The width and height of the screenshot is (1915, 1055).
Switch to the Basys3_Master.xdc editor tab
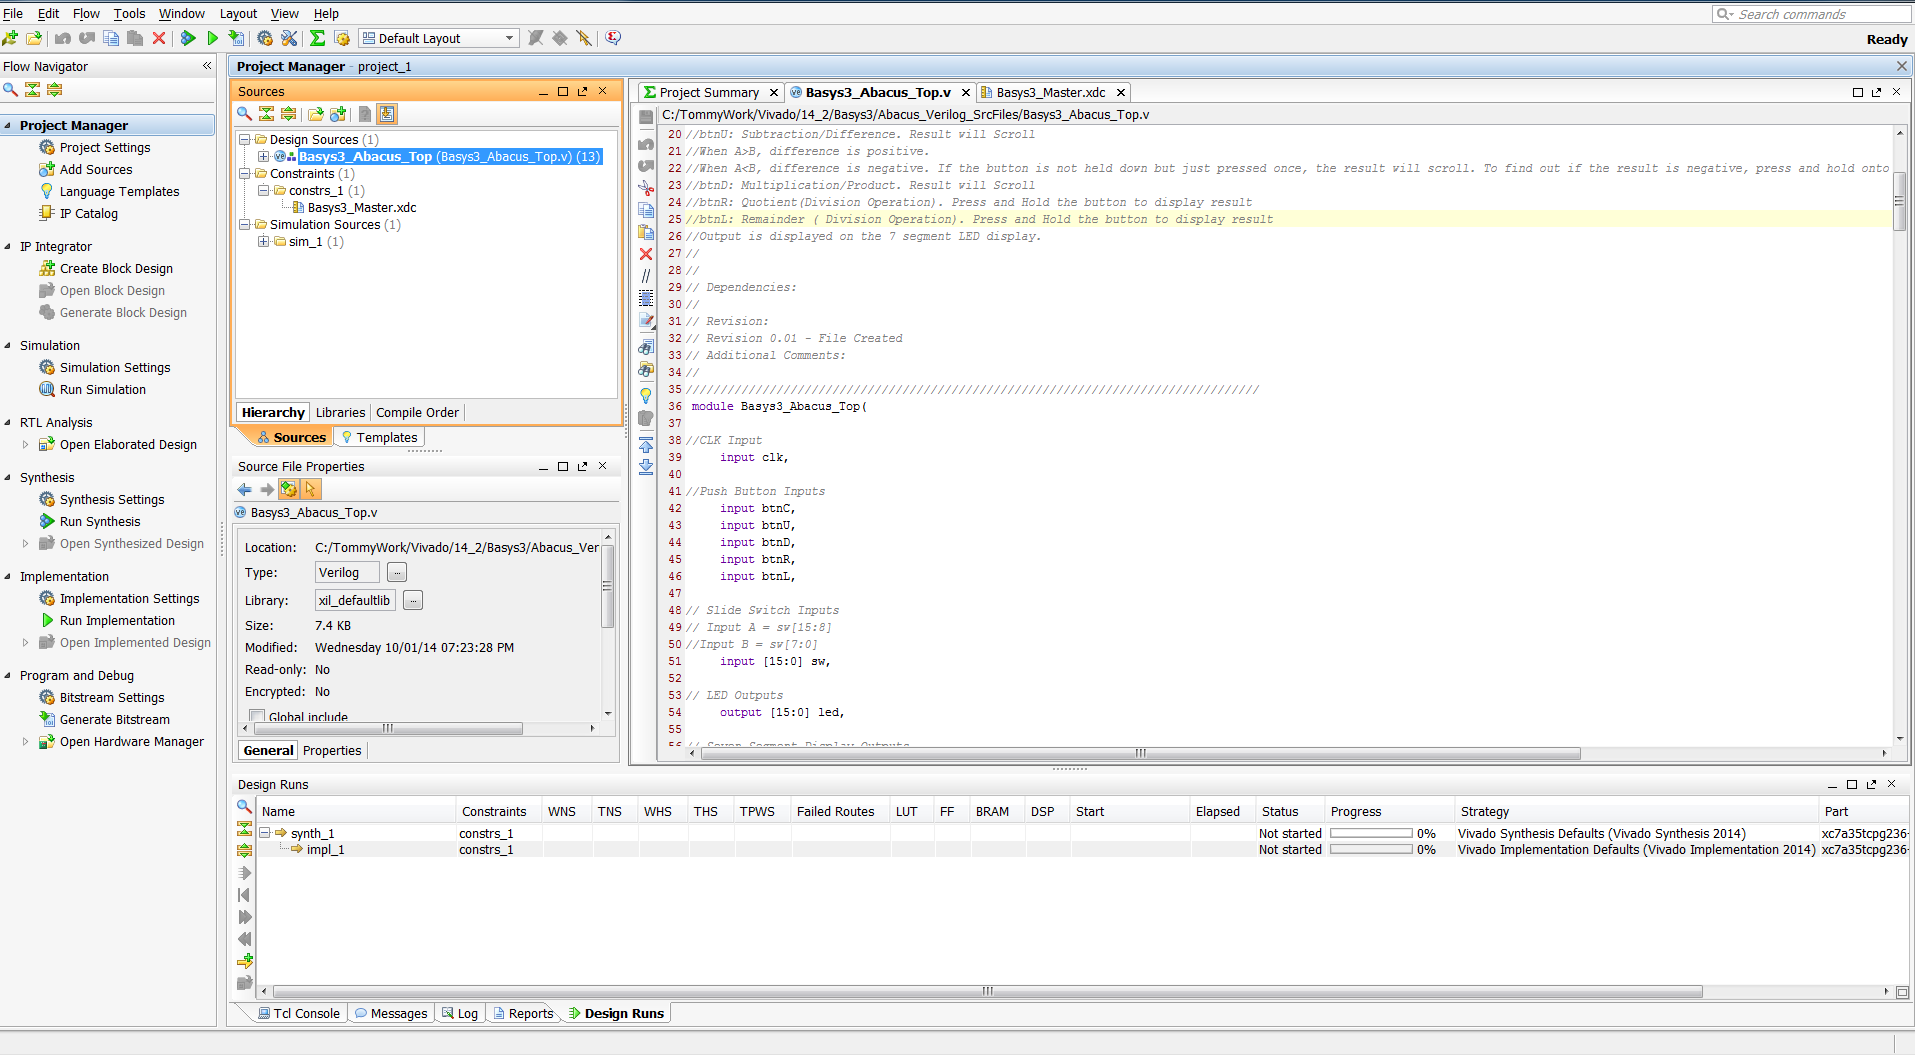pyautogui.click(x=1050, y=92)
